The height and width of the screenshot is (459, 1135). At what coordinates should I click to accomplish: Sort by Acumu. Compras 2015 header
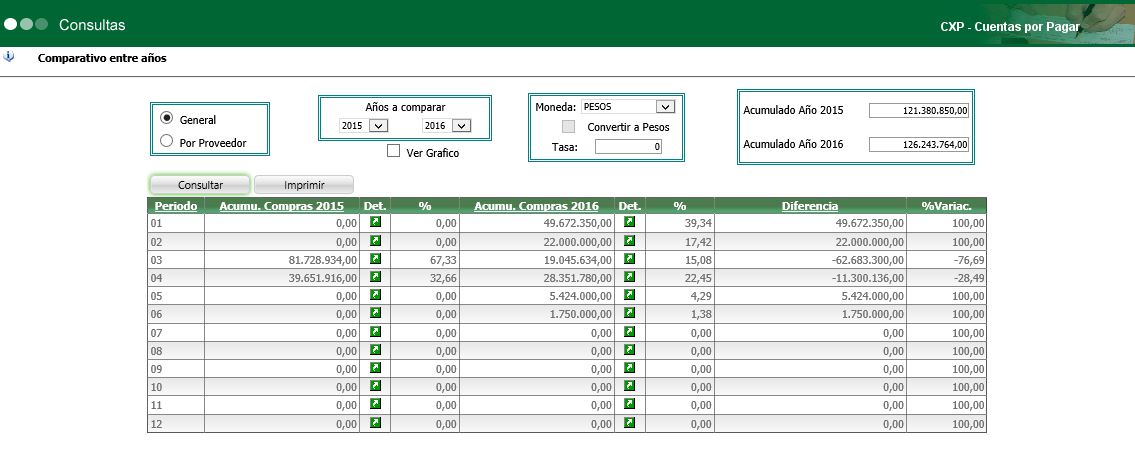[x=282, y=206]
